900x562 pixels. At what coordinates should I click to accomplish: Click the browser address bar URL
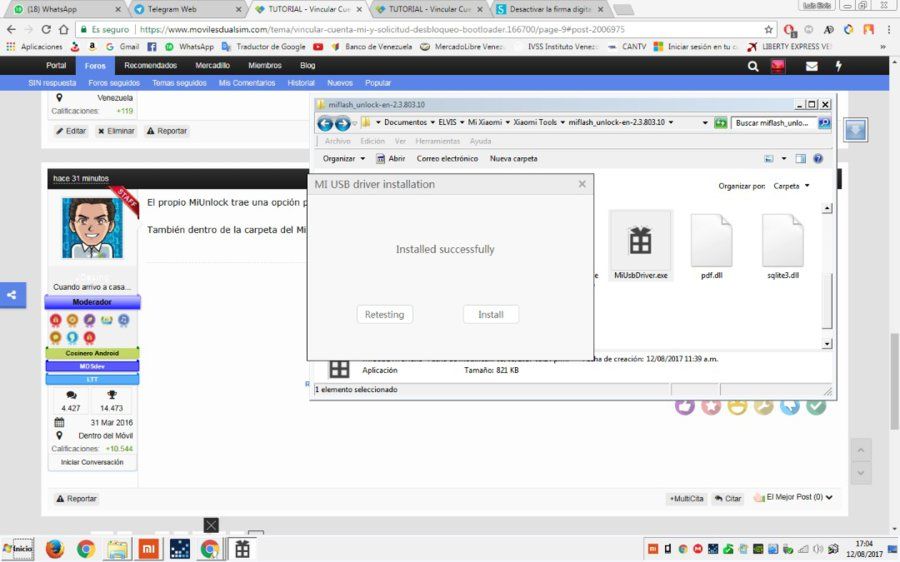(x=382, y=29)
